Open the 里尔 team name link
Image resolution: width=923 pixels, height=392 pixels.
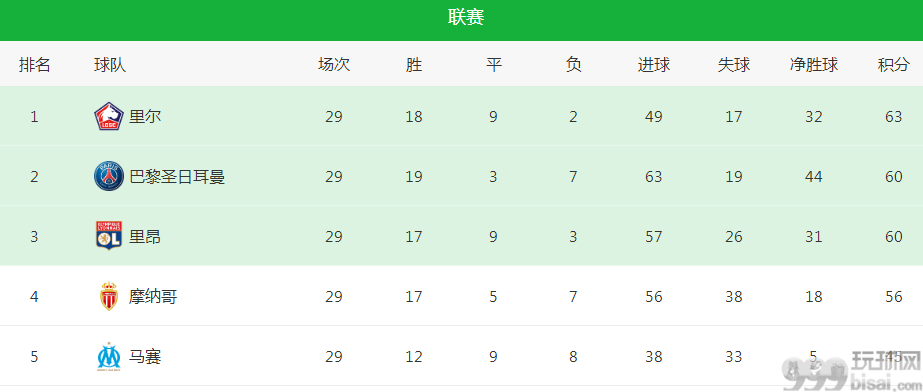click(x=145, y=117)
